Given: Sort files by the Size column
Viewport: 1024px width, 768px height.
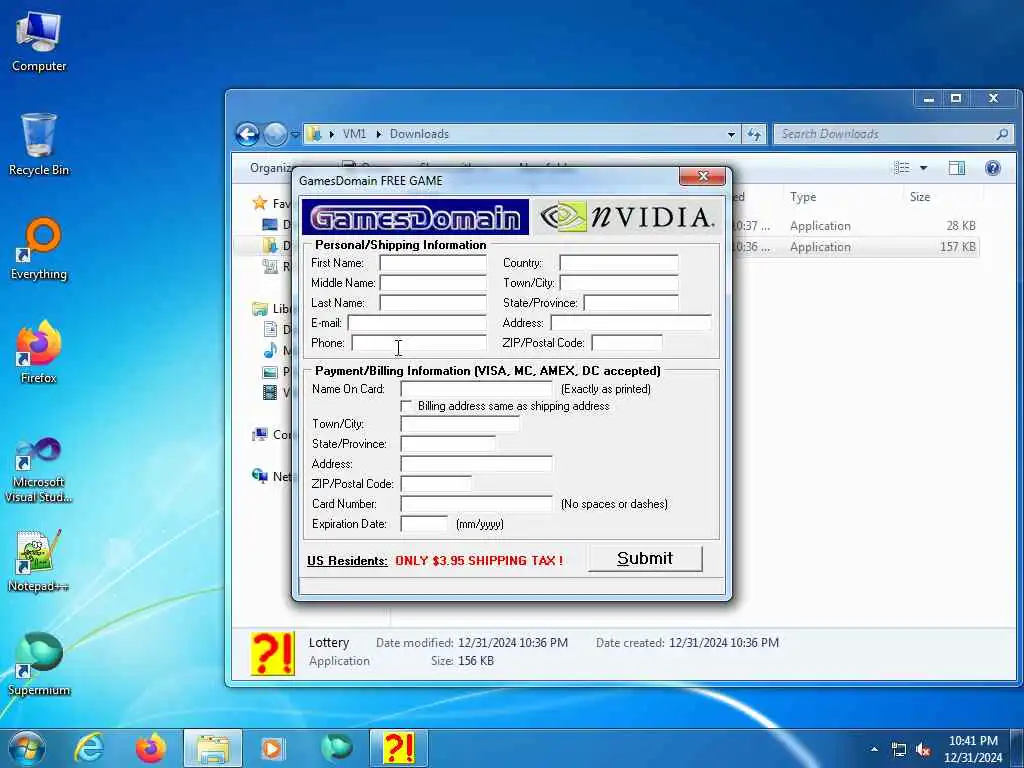Looking at the screenshot, I should [x=920, y=197].
